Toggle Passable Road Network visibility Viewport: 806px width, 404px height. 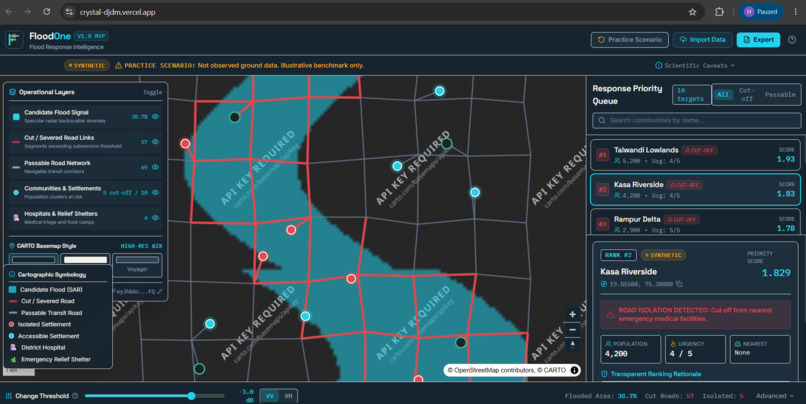[155, 167]
